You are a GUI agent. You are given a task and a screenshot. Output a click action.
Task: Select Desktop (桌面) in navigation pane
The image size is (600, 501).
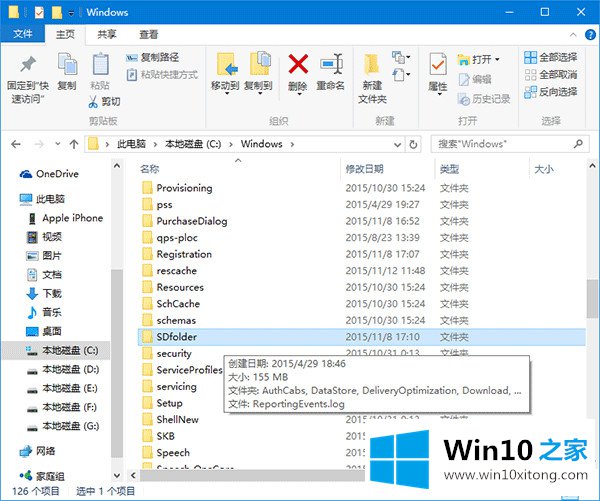[x=44, y=331]
